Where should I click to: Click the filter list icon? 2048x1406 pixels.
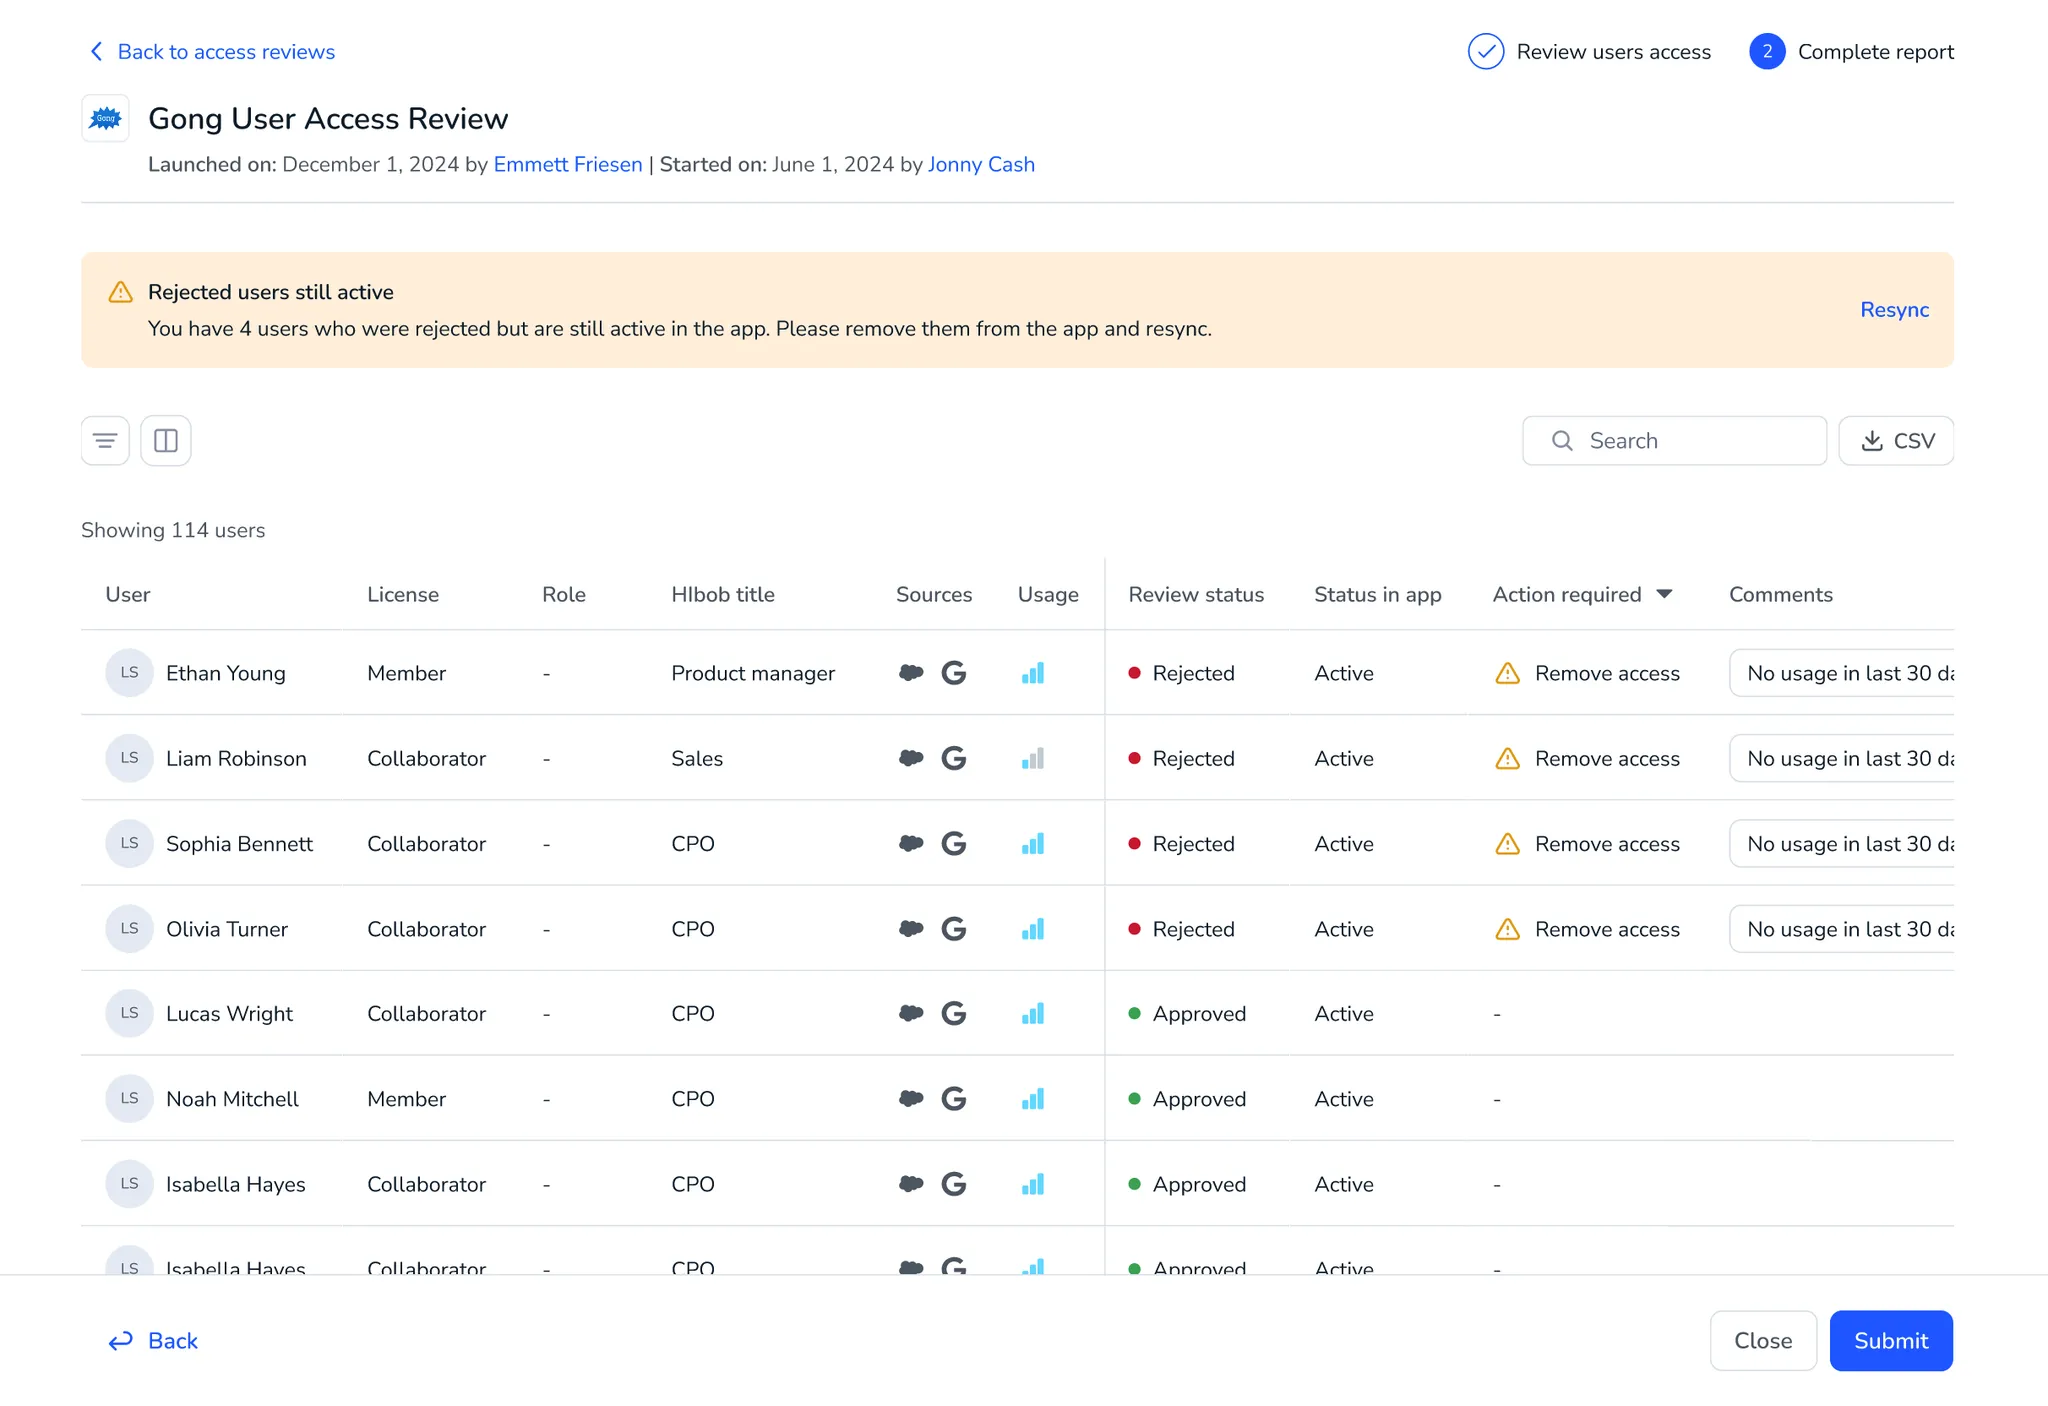105,441
